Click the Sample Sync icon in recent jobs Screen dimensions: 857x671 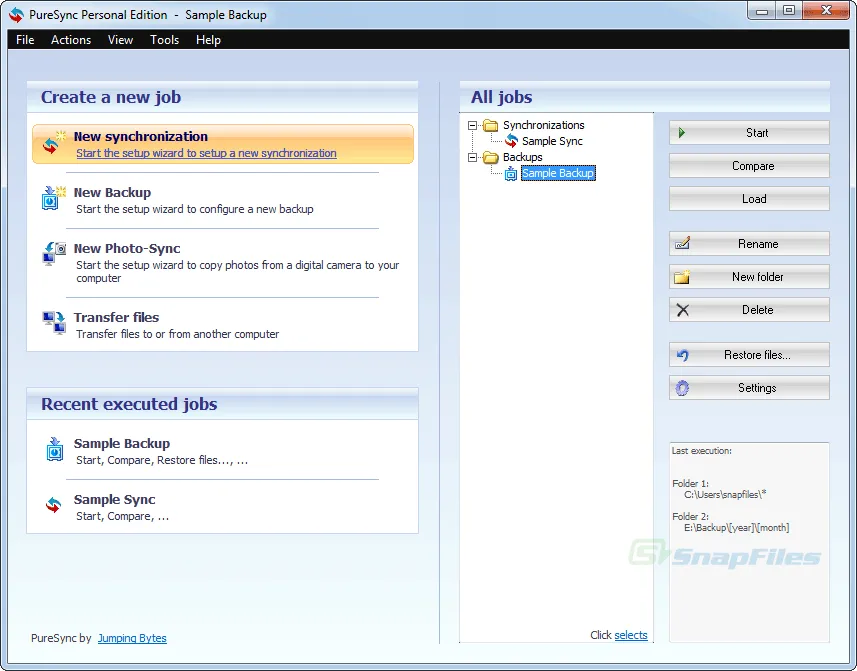[x=54, y=504]
